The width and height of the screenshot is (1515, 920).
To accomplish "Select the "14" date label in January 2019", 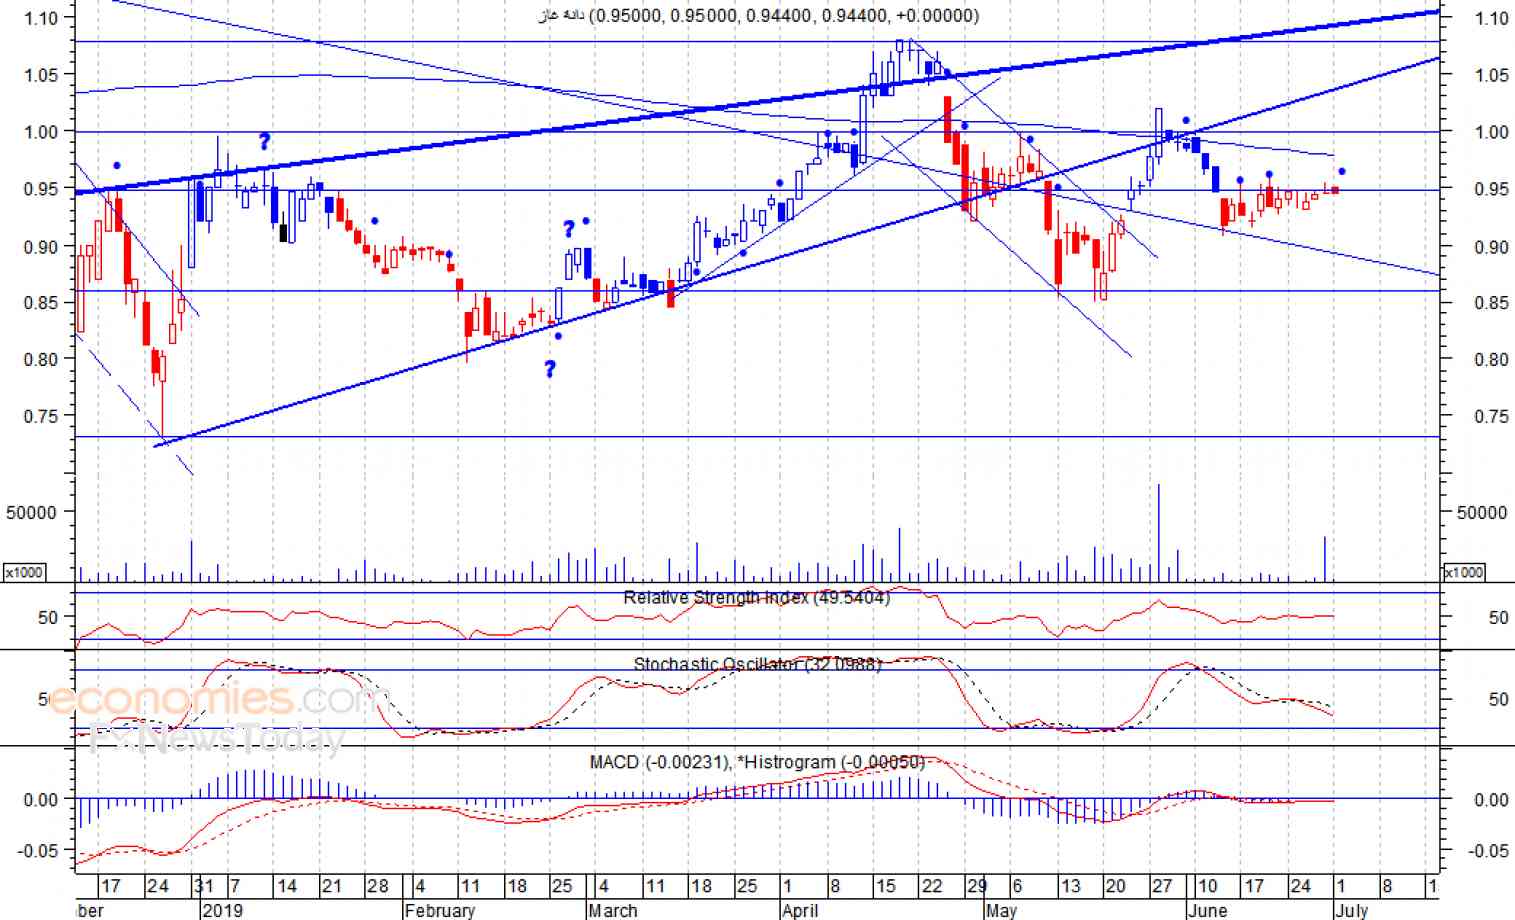I will pyautogui.click(x=287, y=886).
